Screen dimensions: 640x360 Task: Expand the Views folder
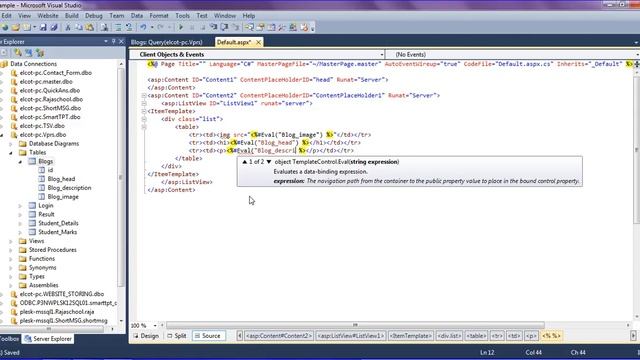(x=11, y=241)
